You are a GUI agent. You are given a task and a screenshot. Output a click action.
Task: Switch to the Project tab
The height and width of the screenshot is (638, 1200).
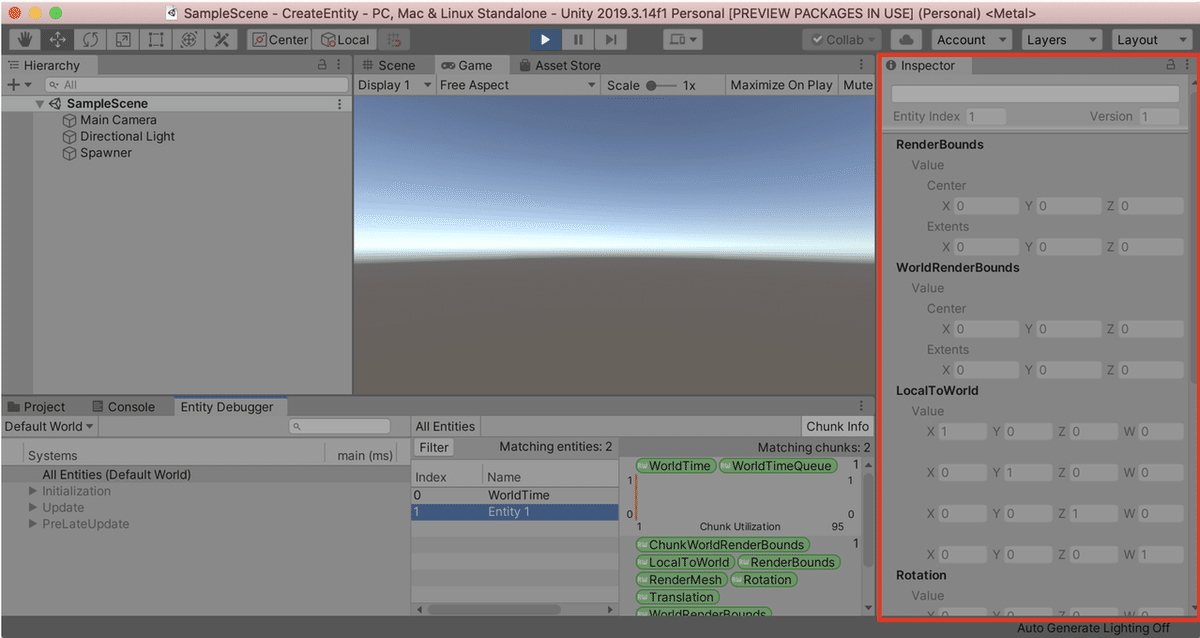(36, 407)
